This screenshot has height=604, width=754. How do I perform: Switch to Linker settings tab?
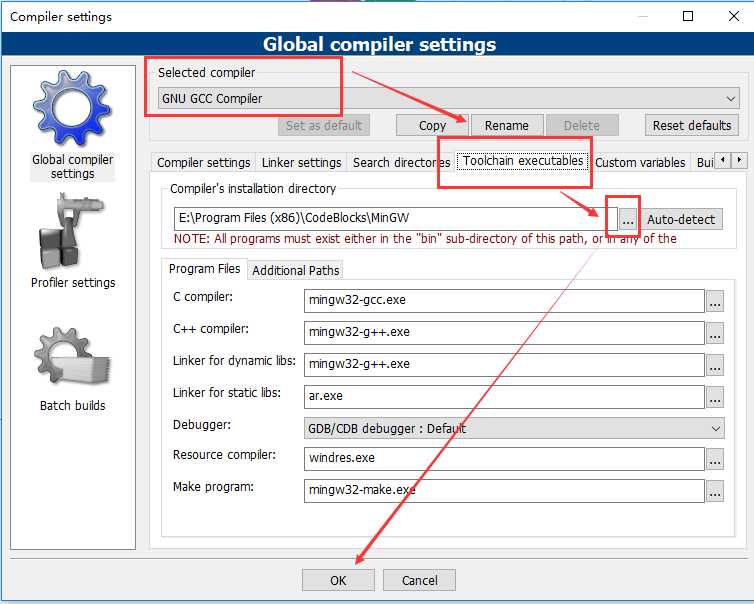(302, 163)
